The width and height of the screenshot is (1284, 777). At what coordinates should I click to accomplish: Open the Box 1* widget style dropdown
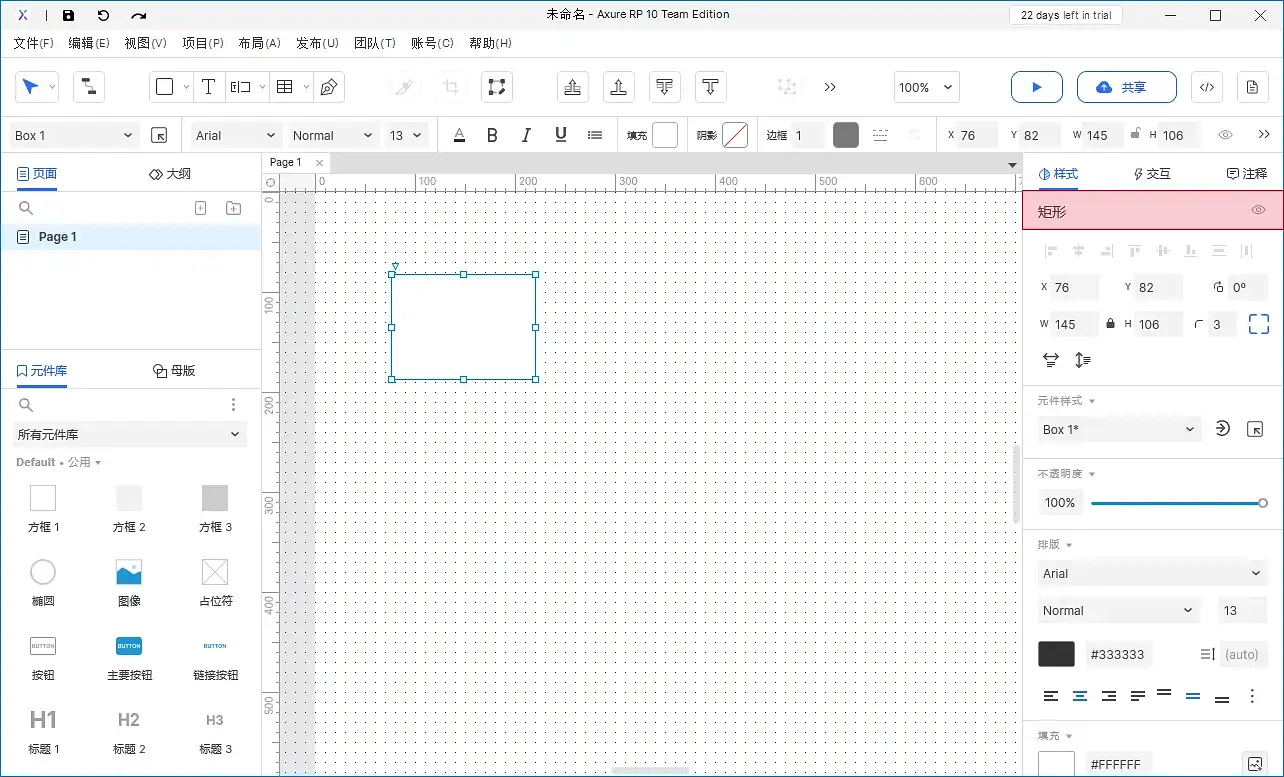pyautogui.click(x=1119, y=429)
